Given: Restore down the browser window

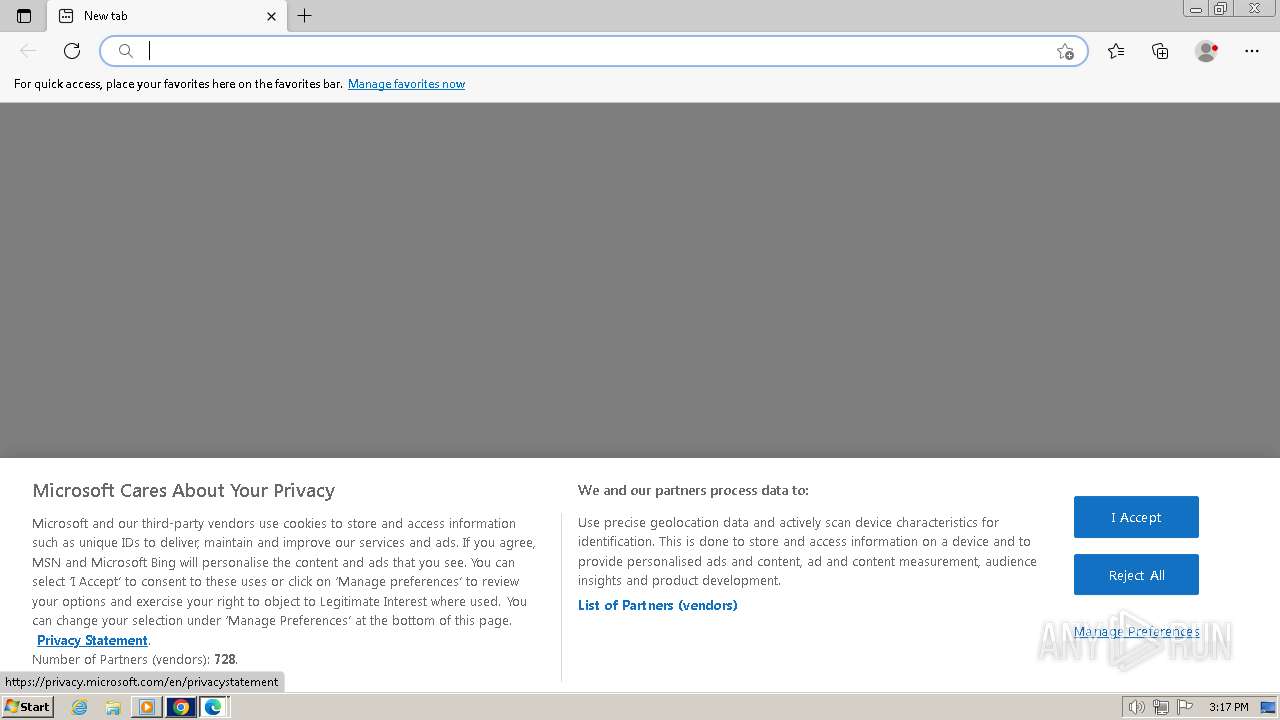Looking at the screenshot, I should (1221, 9).
